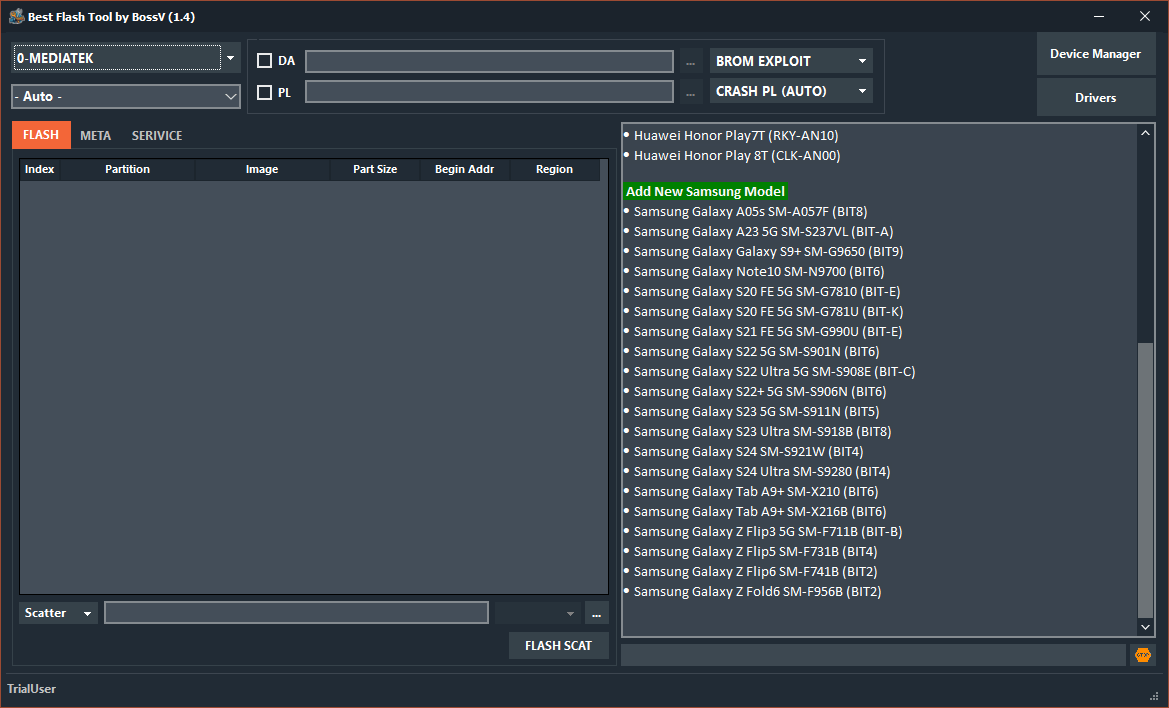Screen dimensions: 1169x708
Task: Click the orange stop hexagon icon
Action: 1142,654
